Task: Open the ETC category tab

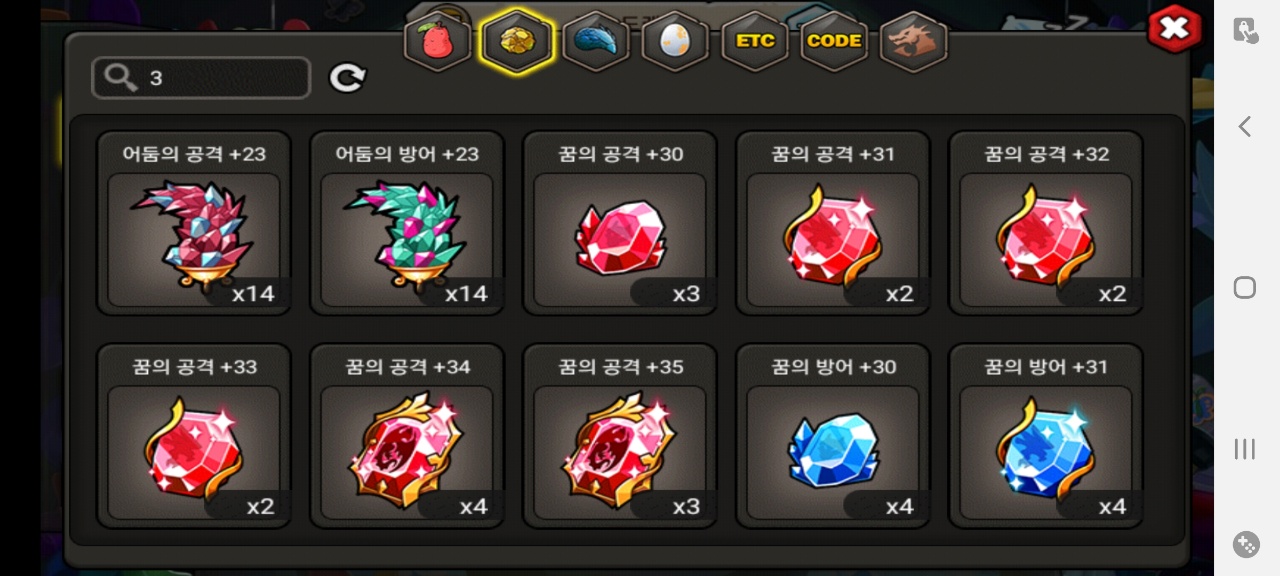Action: pos(755,41)
